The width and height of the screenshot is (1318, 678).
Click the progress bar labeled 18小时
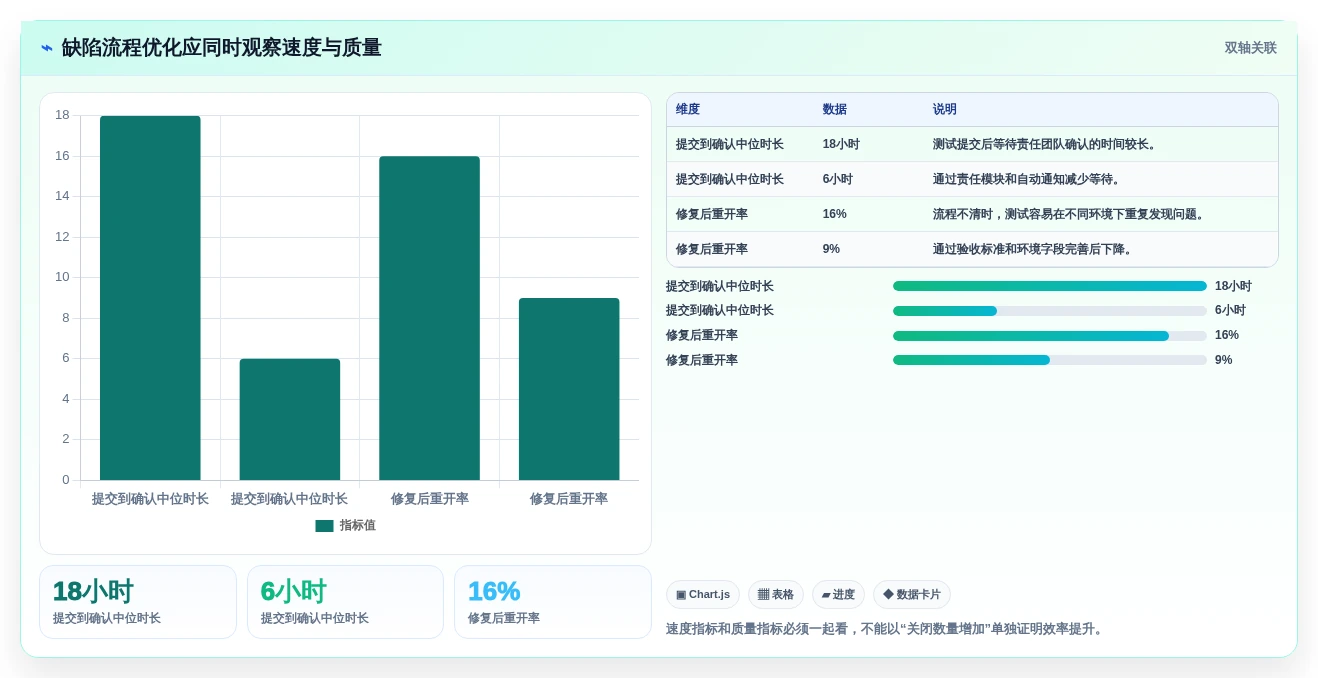pyautogui.click(x=1050, y=286)
